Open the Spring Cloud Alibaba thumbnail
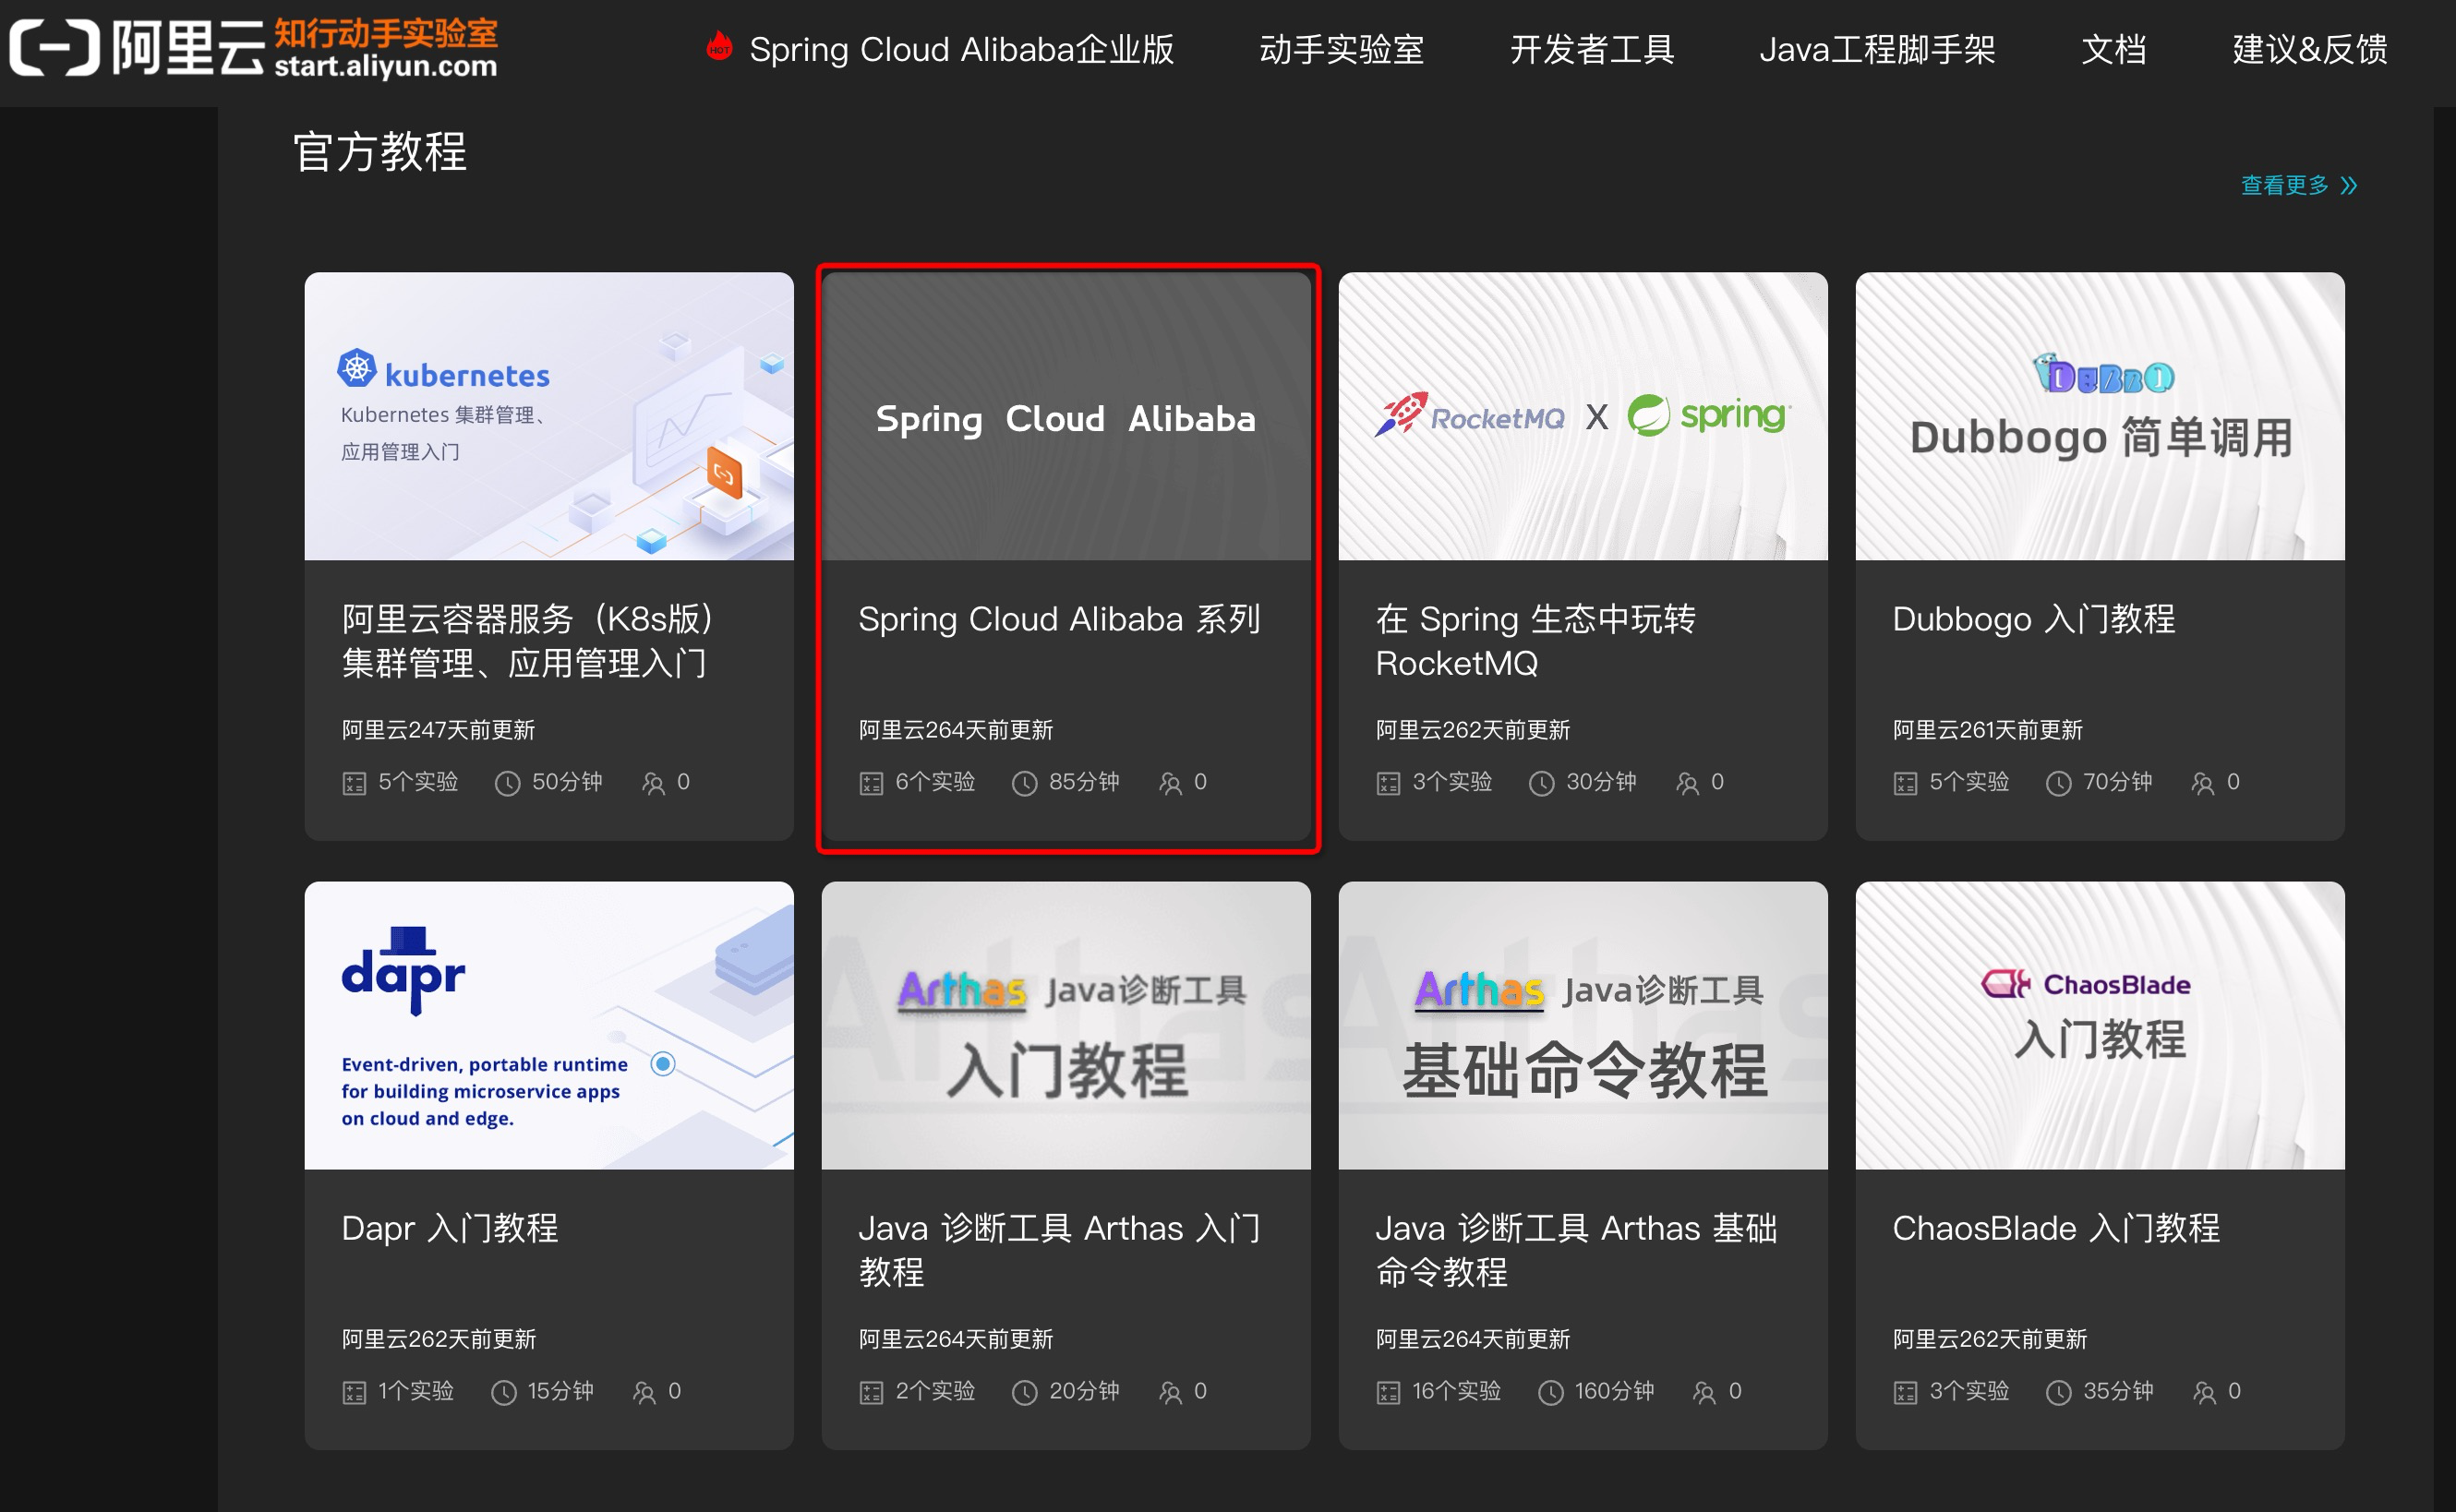 [1066, 416]
